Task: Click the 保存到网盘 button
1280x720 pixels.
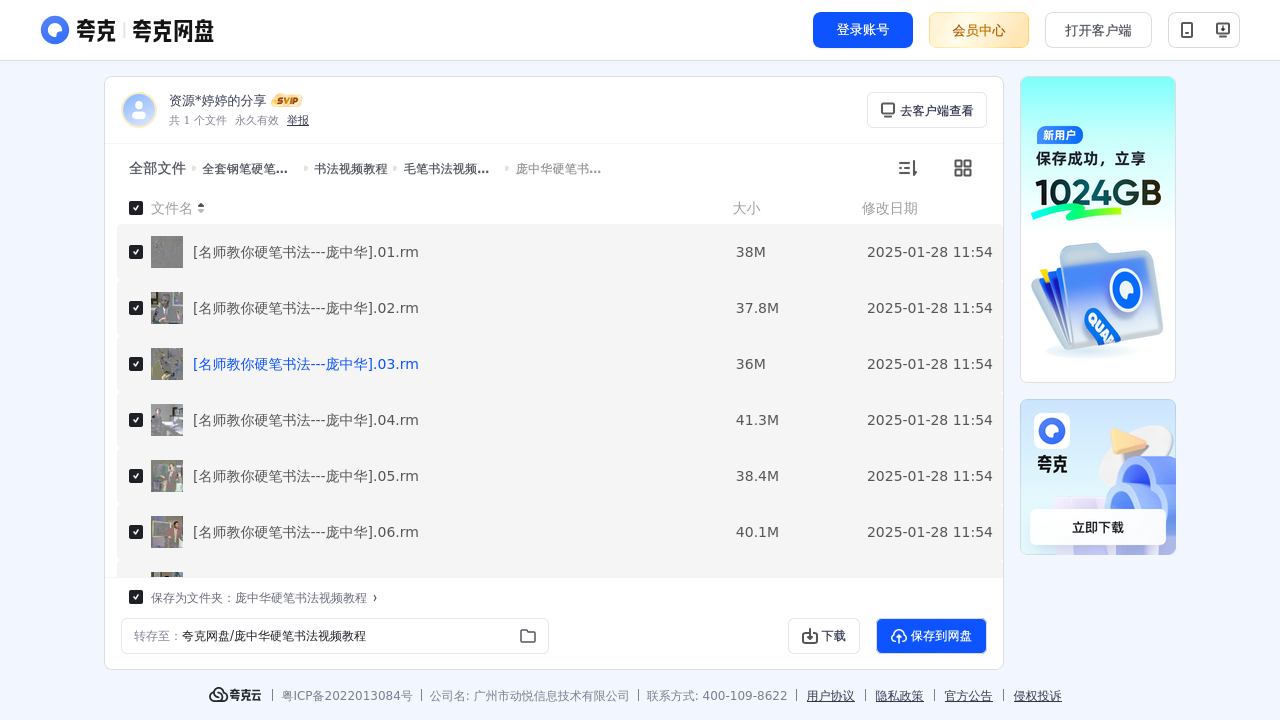Action: point(931,636)
